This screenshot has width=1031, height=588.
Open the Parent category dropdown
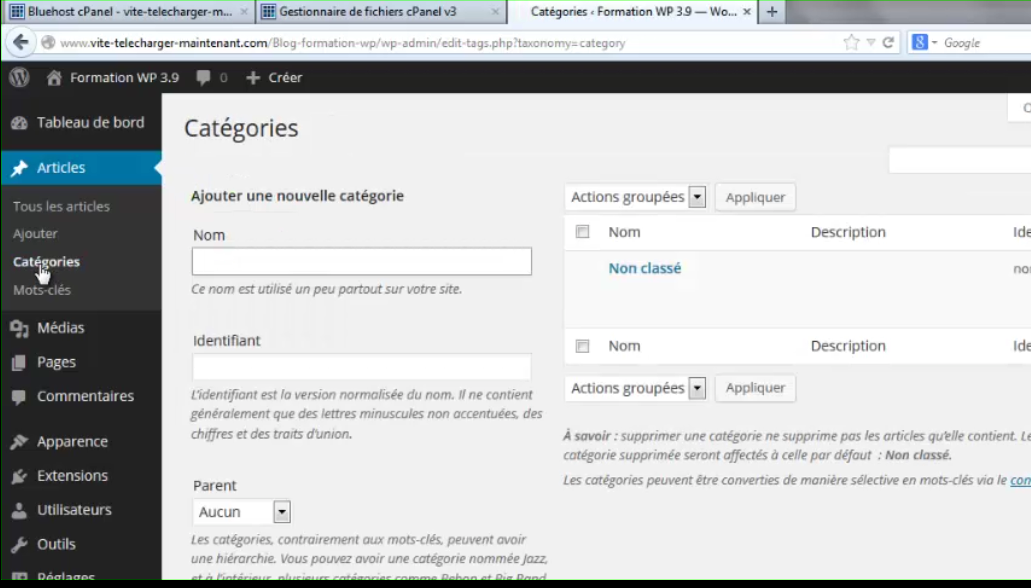(x=242, y=512)
